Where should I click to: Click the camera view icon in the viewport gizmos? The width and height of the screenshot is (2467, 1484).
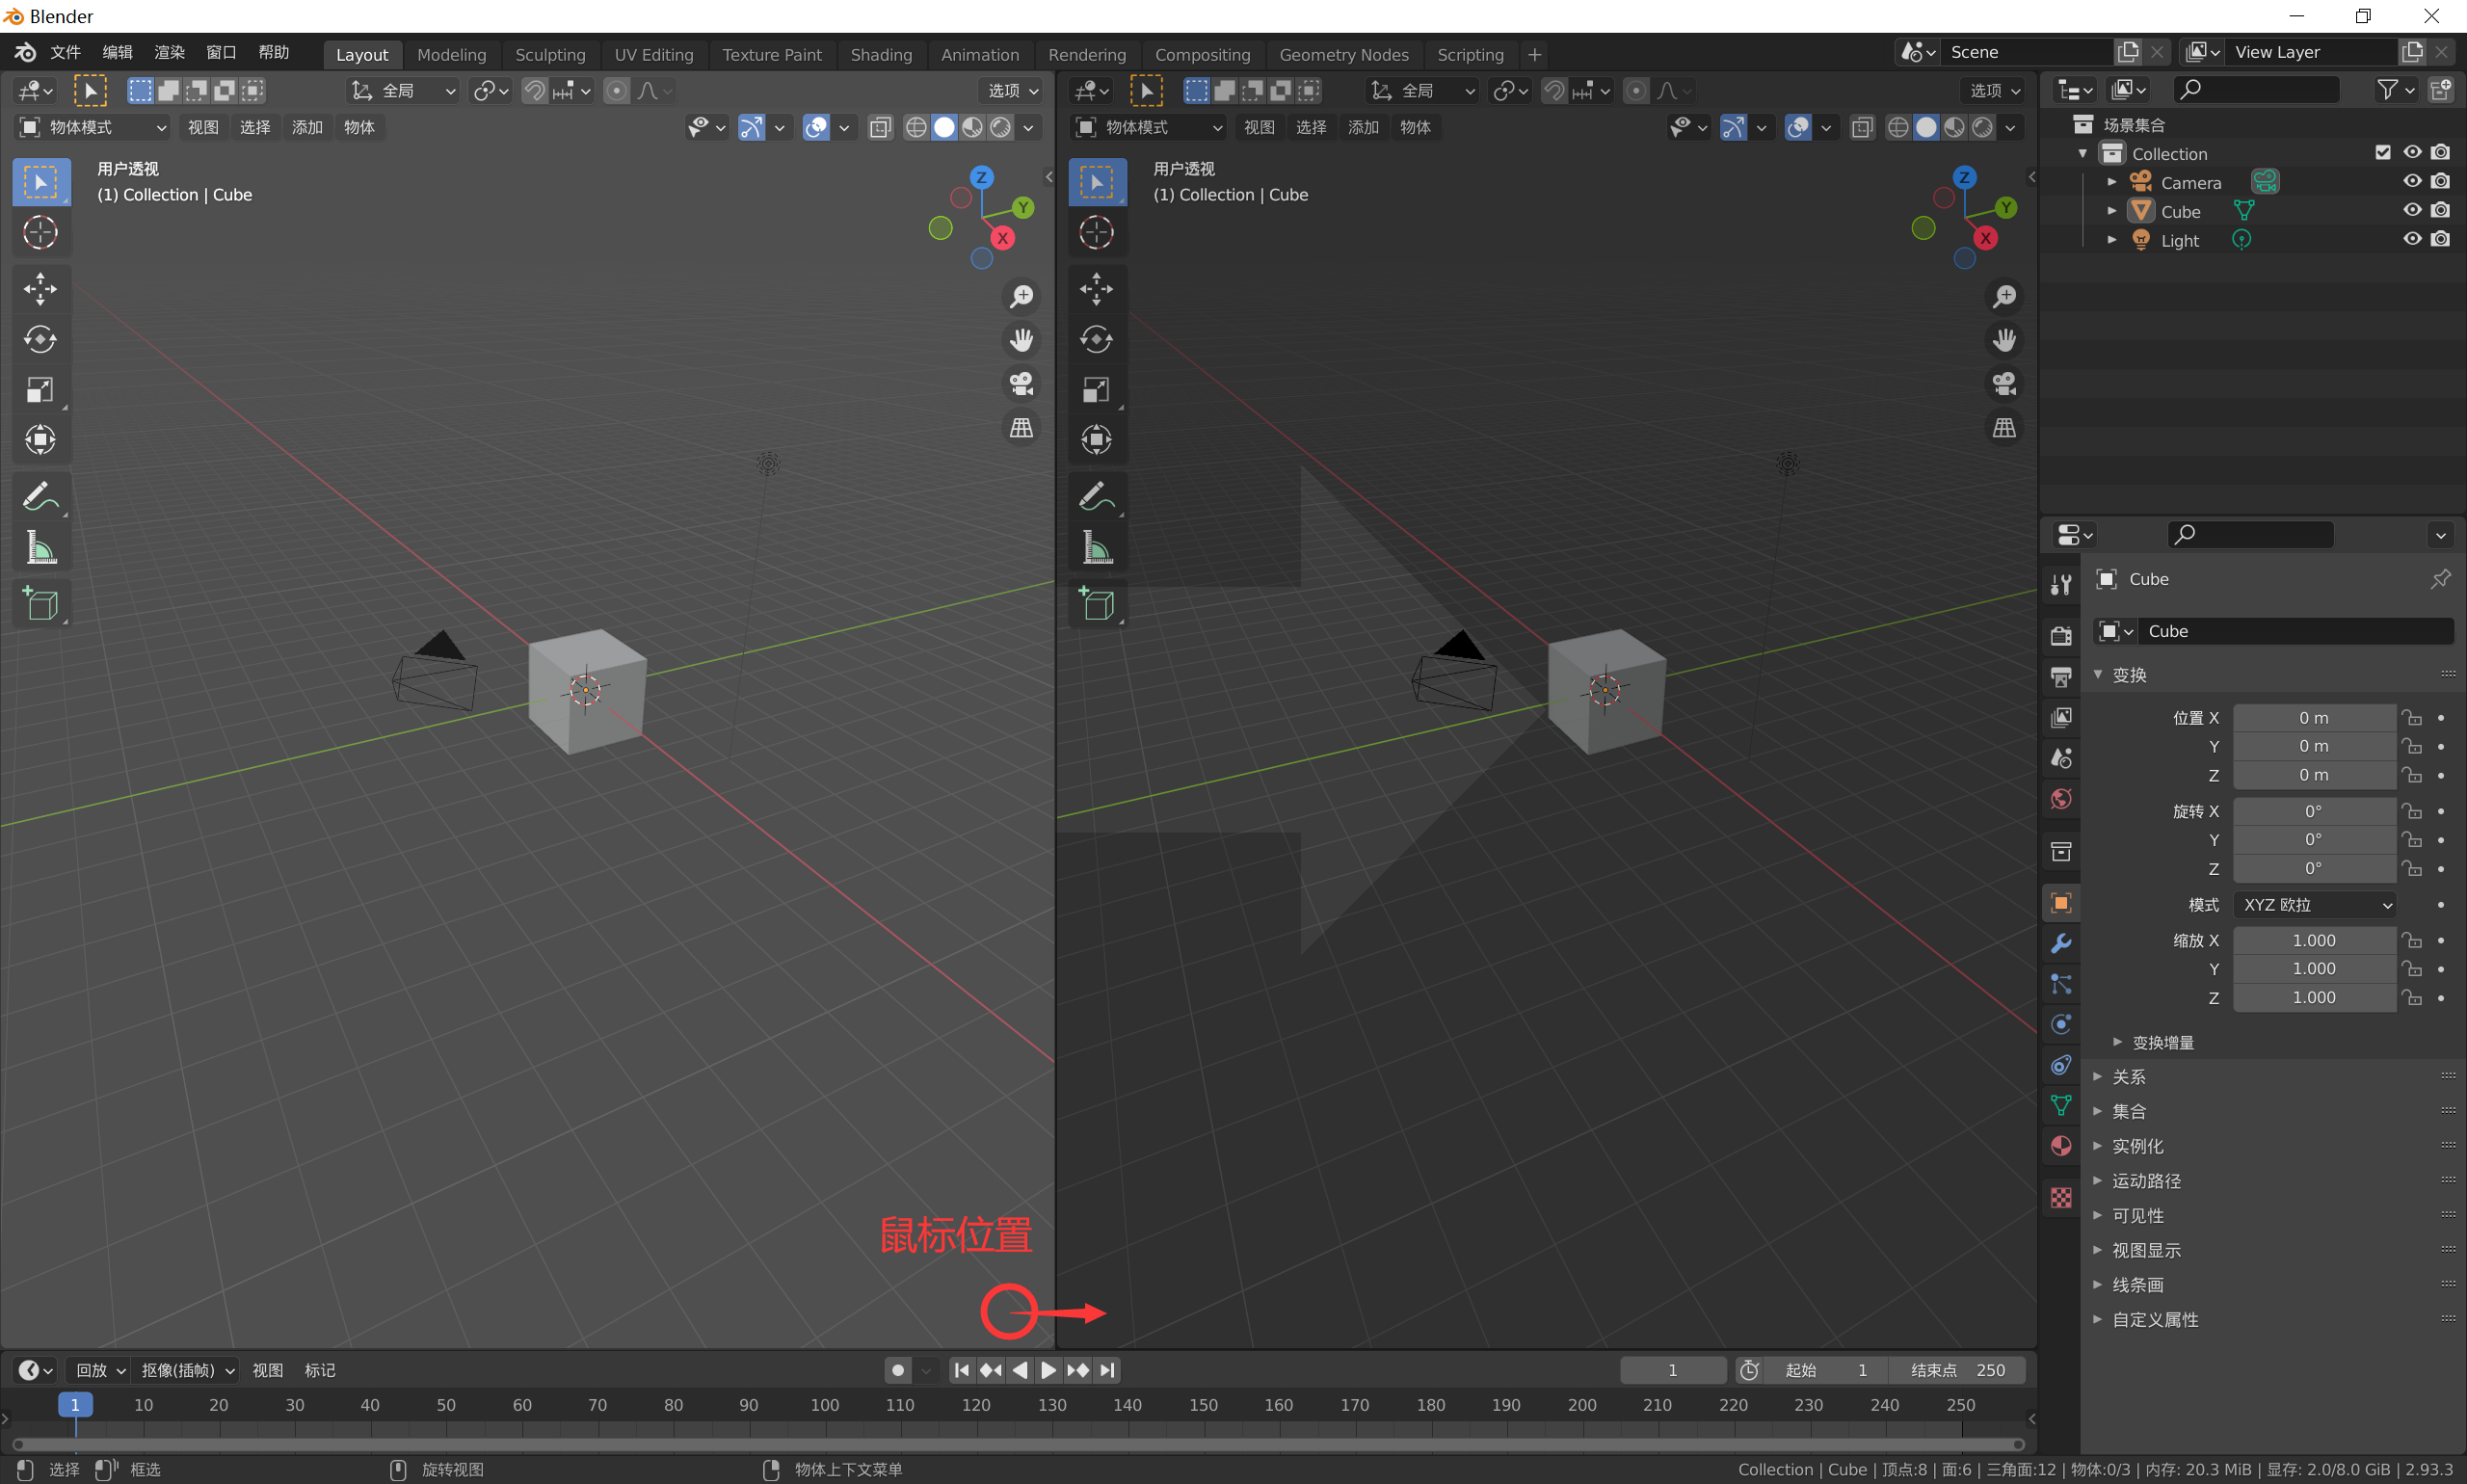pyautogui.click(x=1022, y=383)
